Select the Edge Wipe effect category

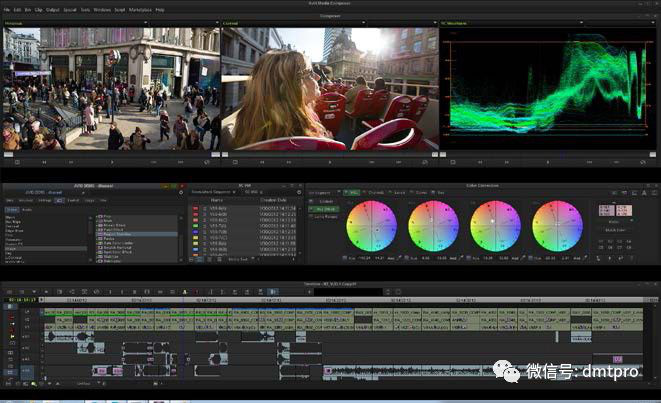[14, 231]
